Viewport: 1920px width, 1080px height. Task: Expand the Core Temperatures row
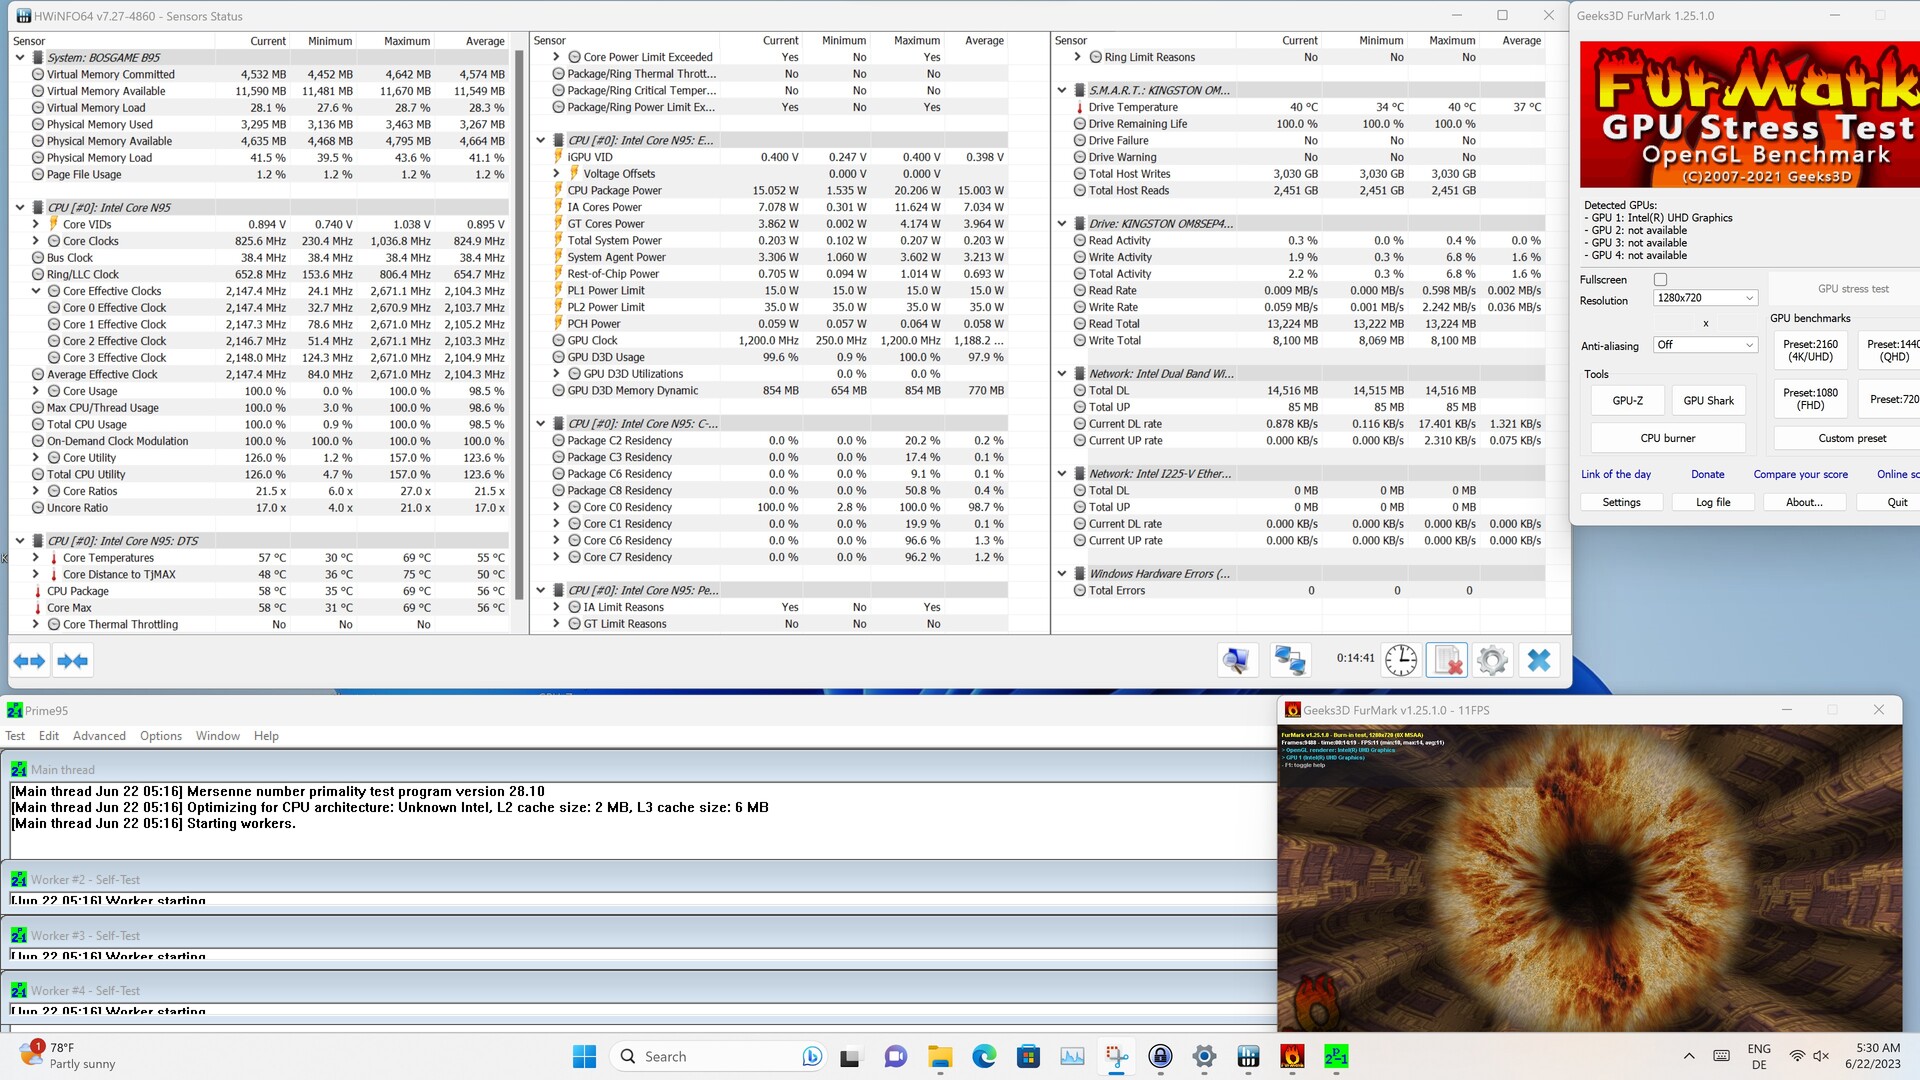tap(36, 558)
